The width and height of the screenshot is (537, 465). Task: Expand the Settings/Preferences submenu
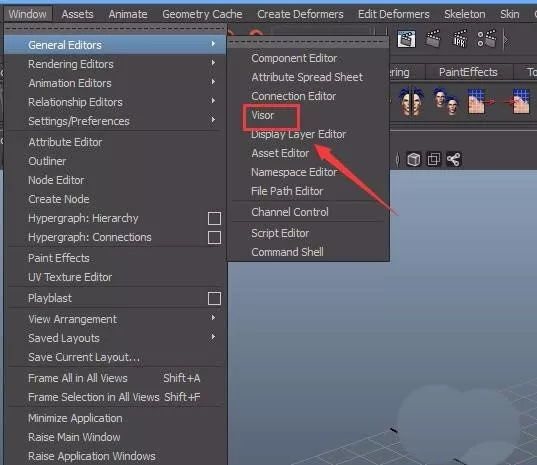[x=115, y=121]
